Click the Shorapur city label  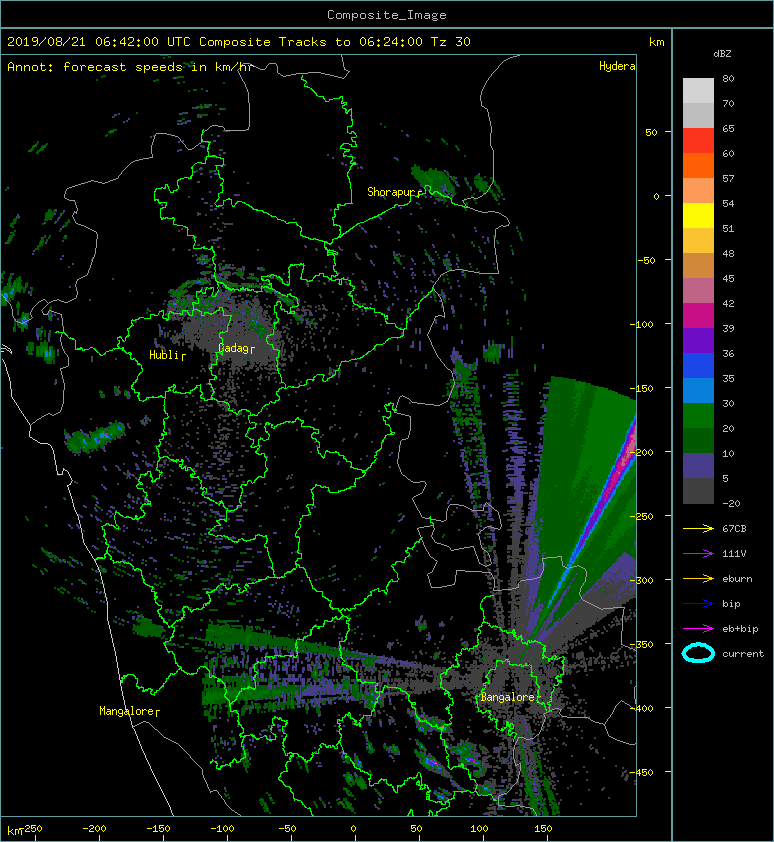click(x=394, y=192)
